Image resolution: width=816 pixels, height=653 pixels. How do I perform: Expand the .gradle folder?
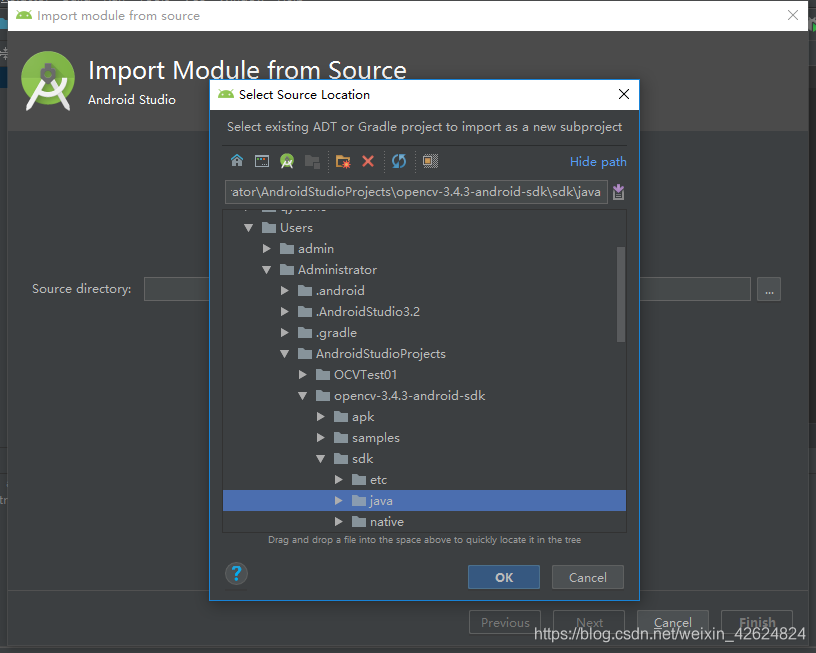[285, 332]
